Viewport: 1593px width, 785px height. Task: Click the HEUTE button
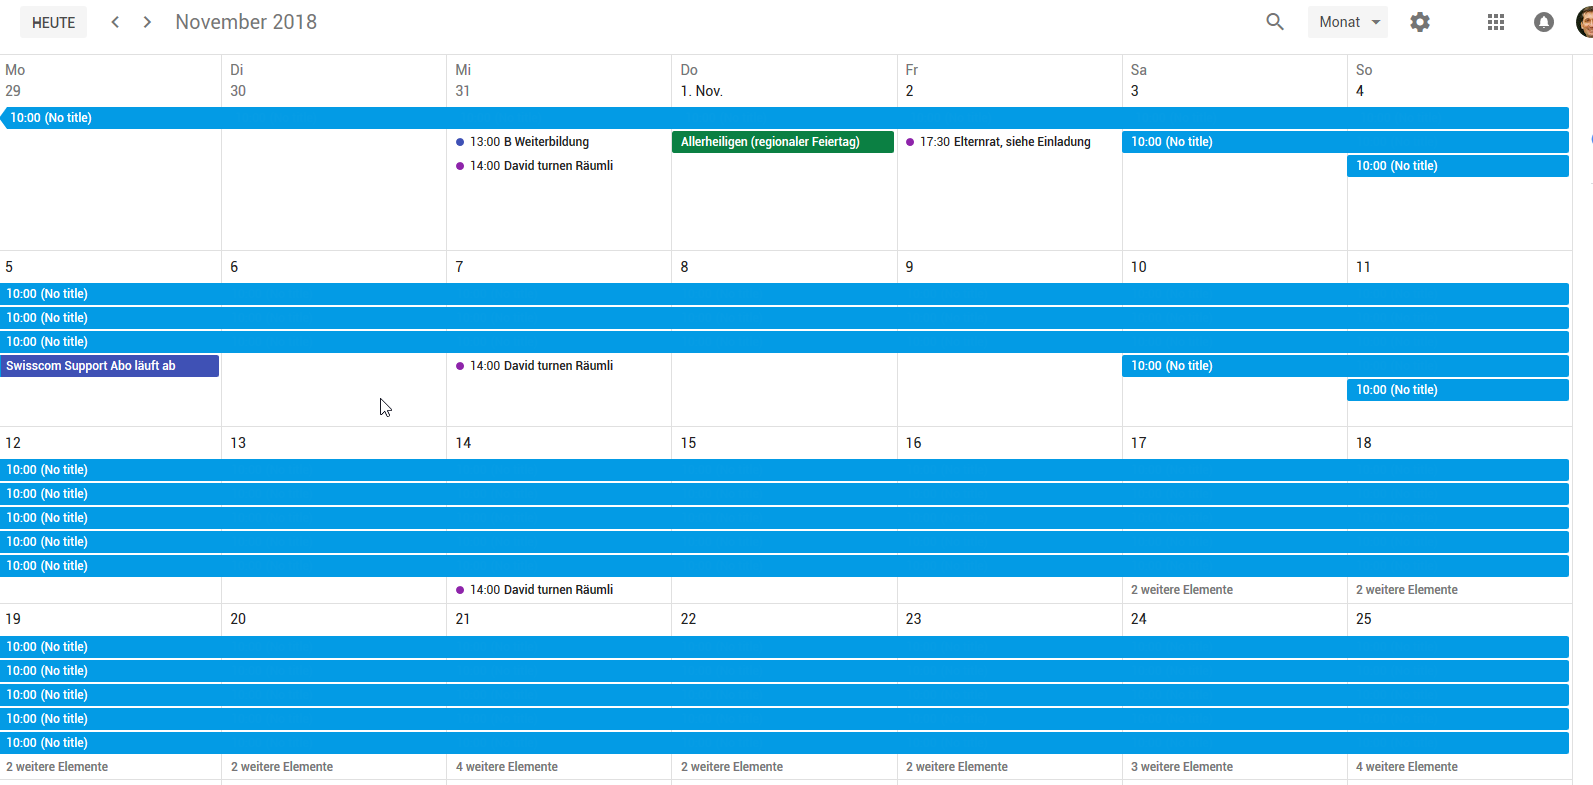coord(53,22)
